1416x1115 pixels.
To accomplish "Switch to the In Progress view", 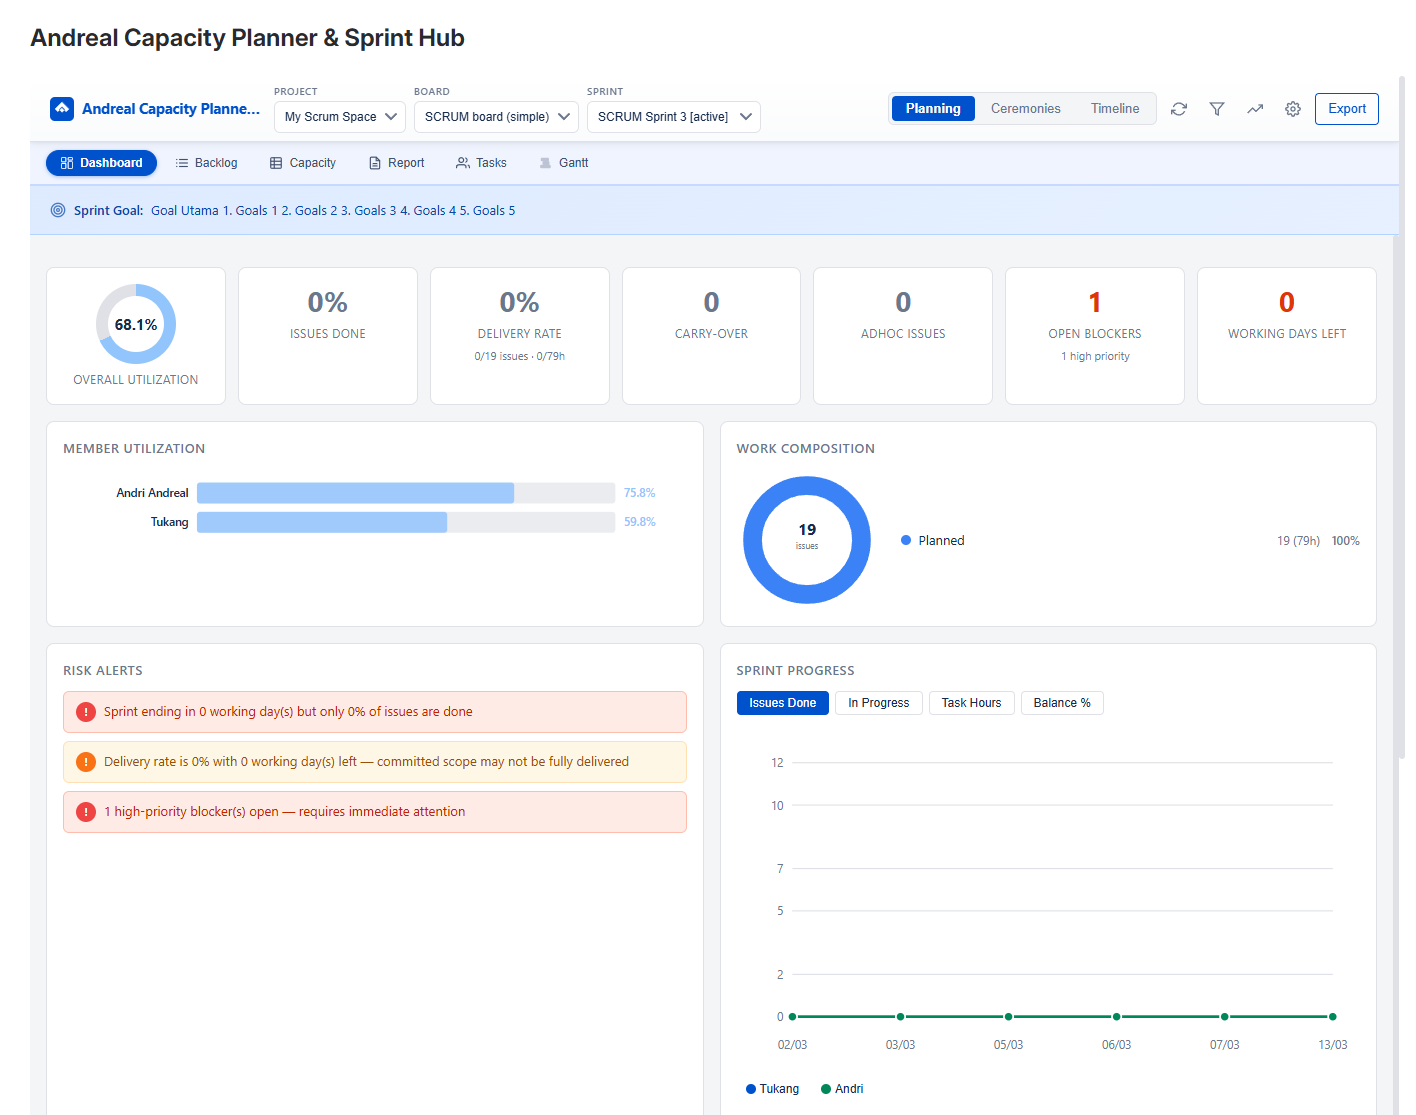I will coord(878,703).
